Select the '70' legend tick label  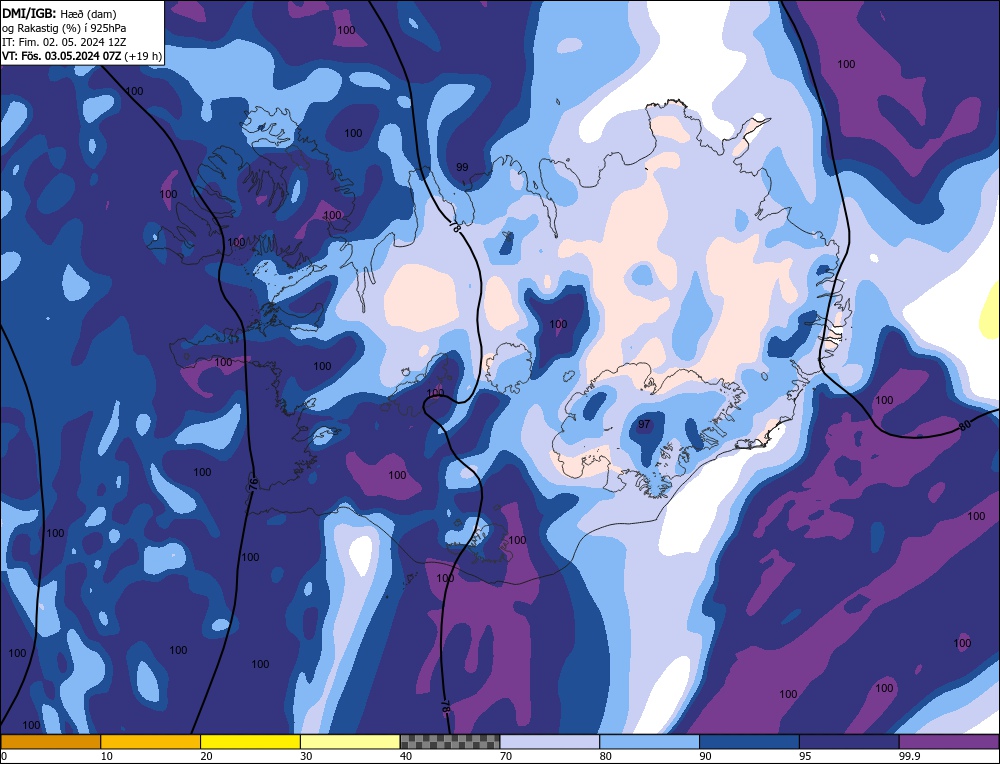coord(506,756)
